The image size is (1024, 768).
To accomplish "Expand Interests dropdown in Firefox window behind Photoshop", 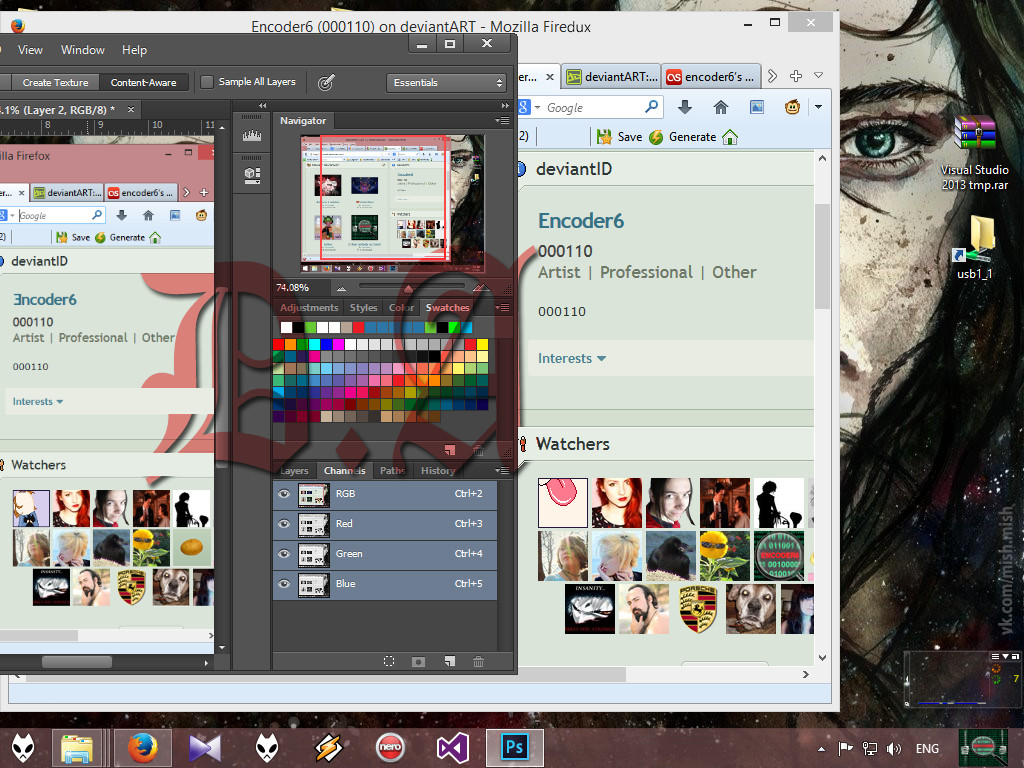I will click(x=571, y=359).
